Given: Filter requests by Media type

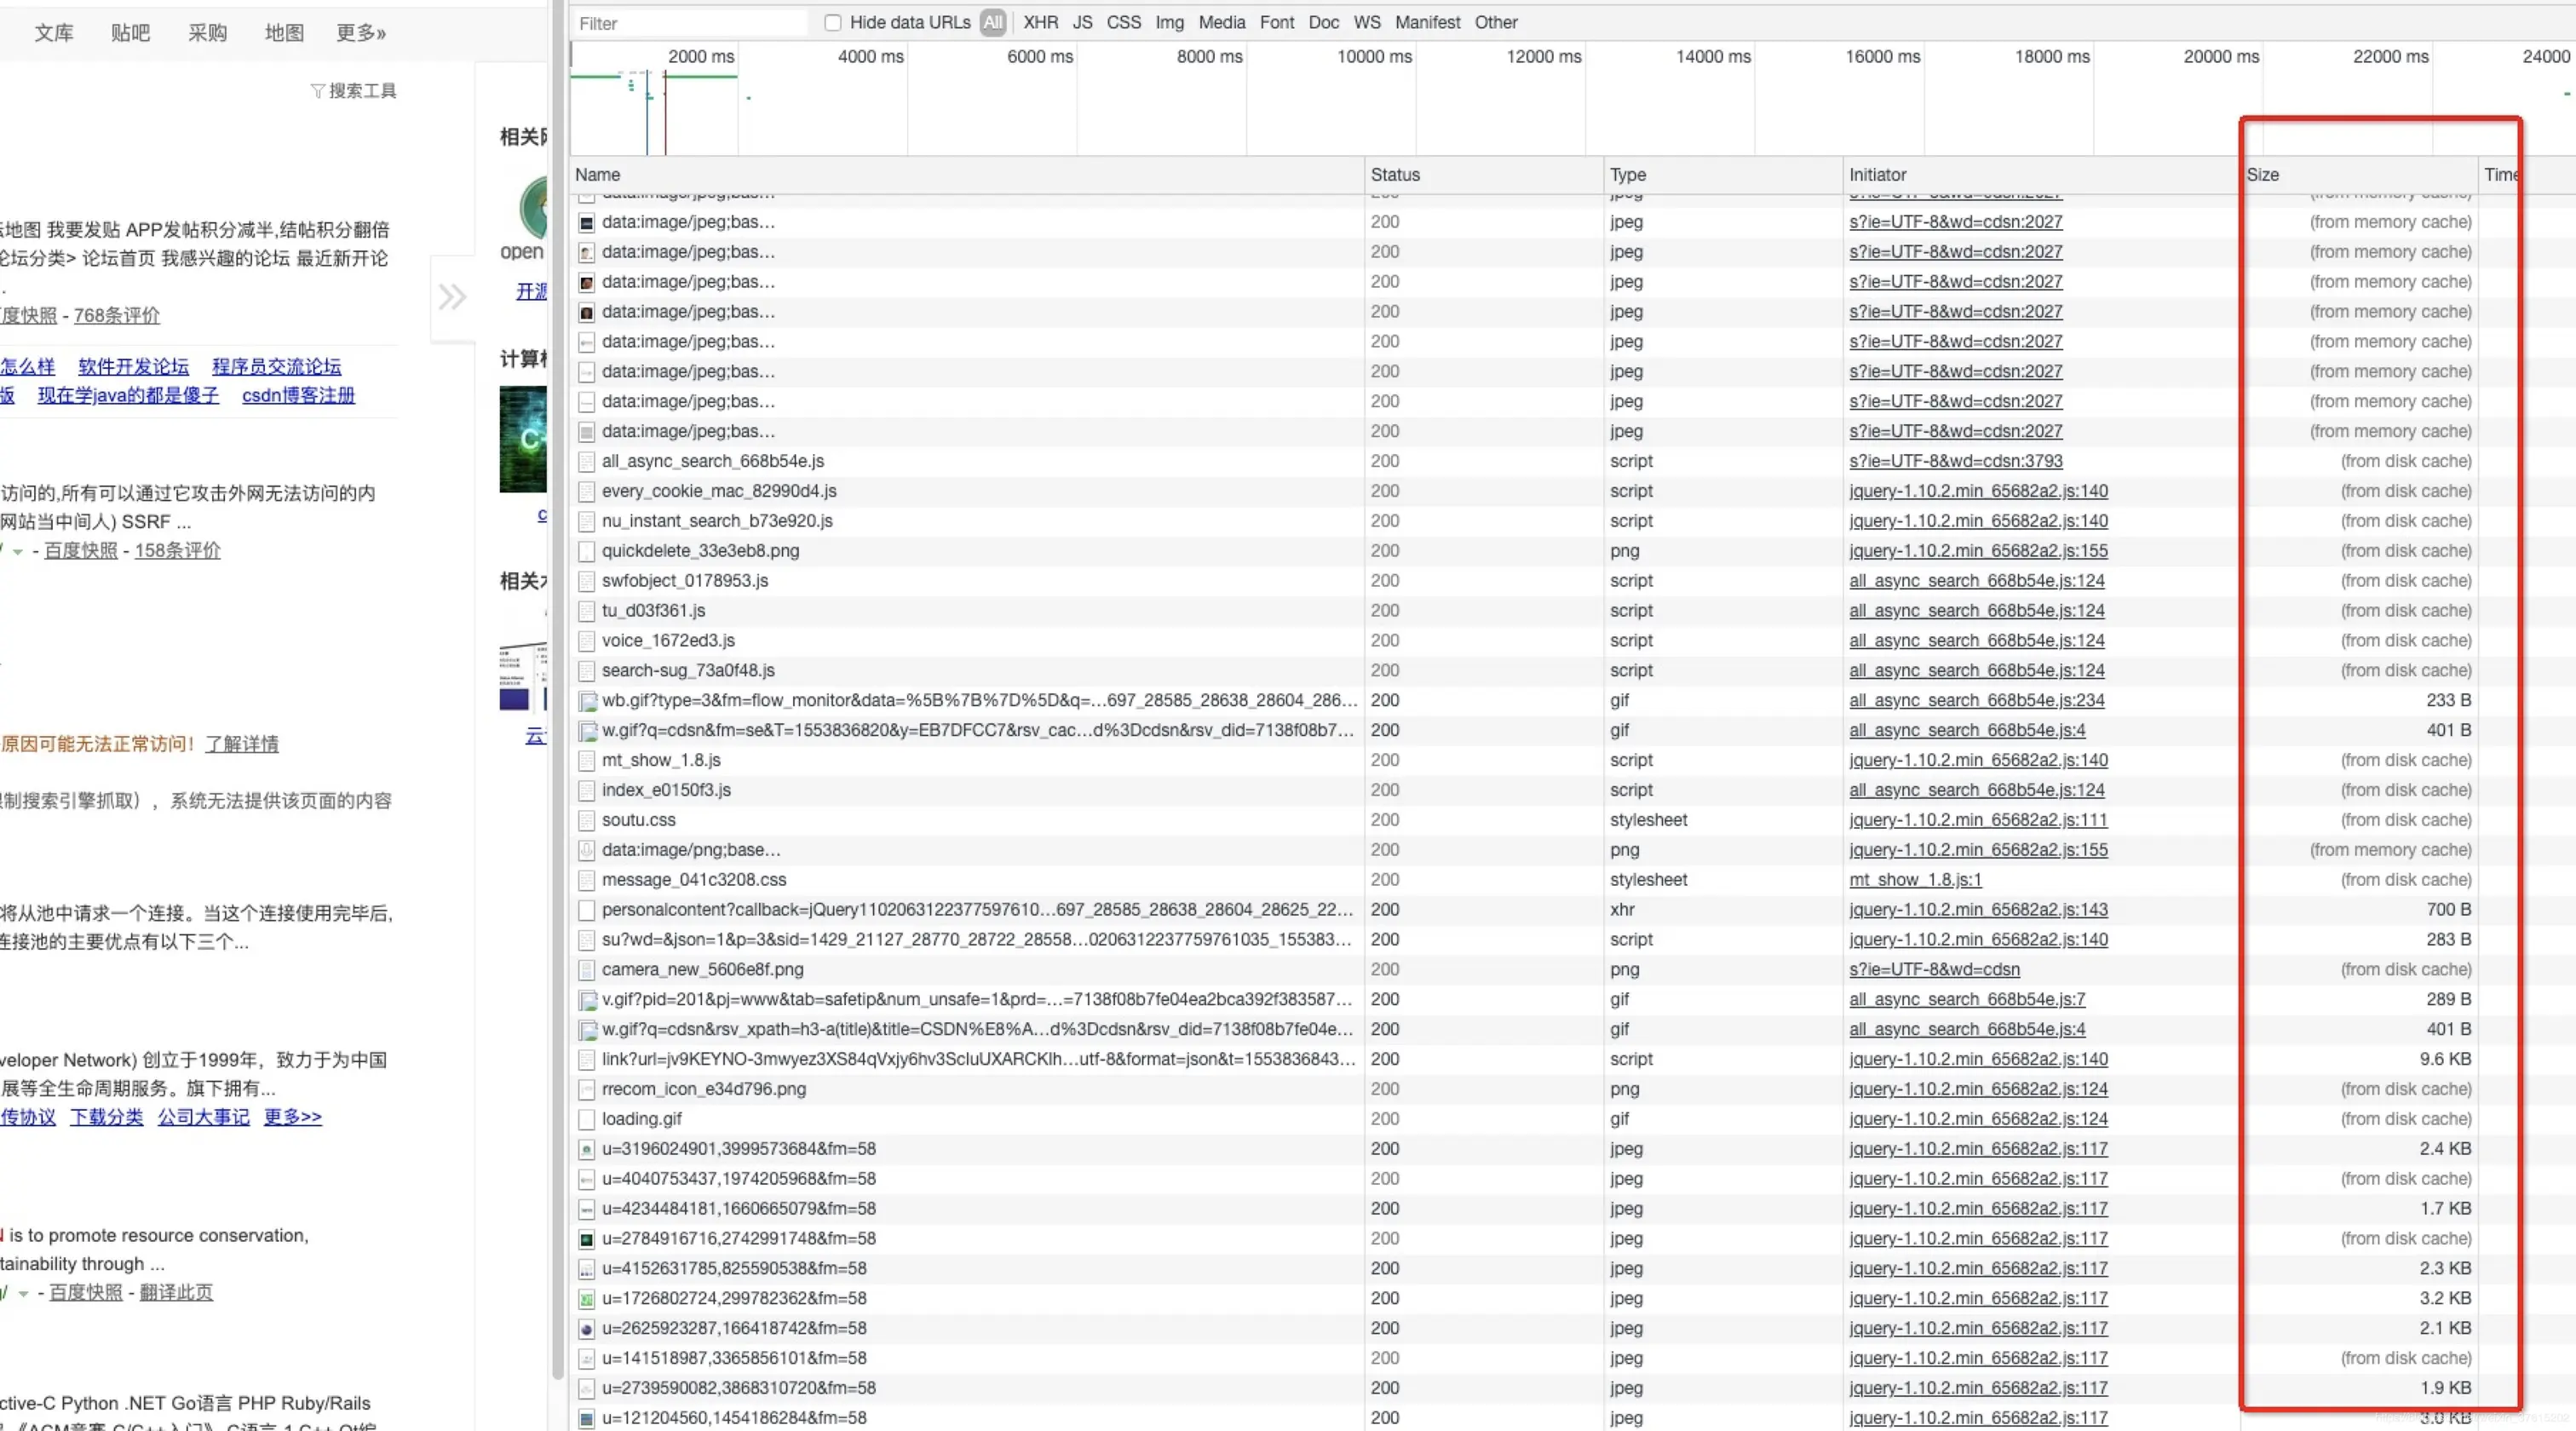Looking at the screenshot, I should pyautogui.click(x=1221, y=22).
